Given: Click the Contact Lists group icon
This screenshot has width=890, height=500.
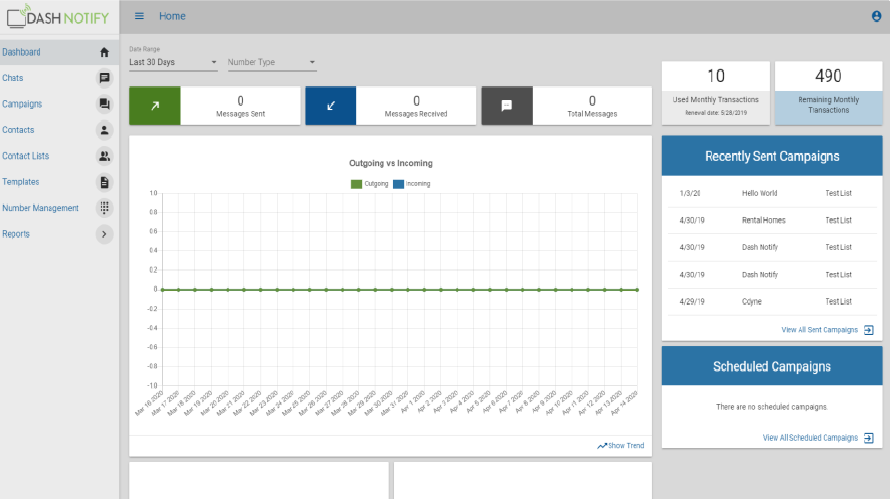Looking at the screenshot, I should point(104,156).
